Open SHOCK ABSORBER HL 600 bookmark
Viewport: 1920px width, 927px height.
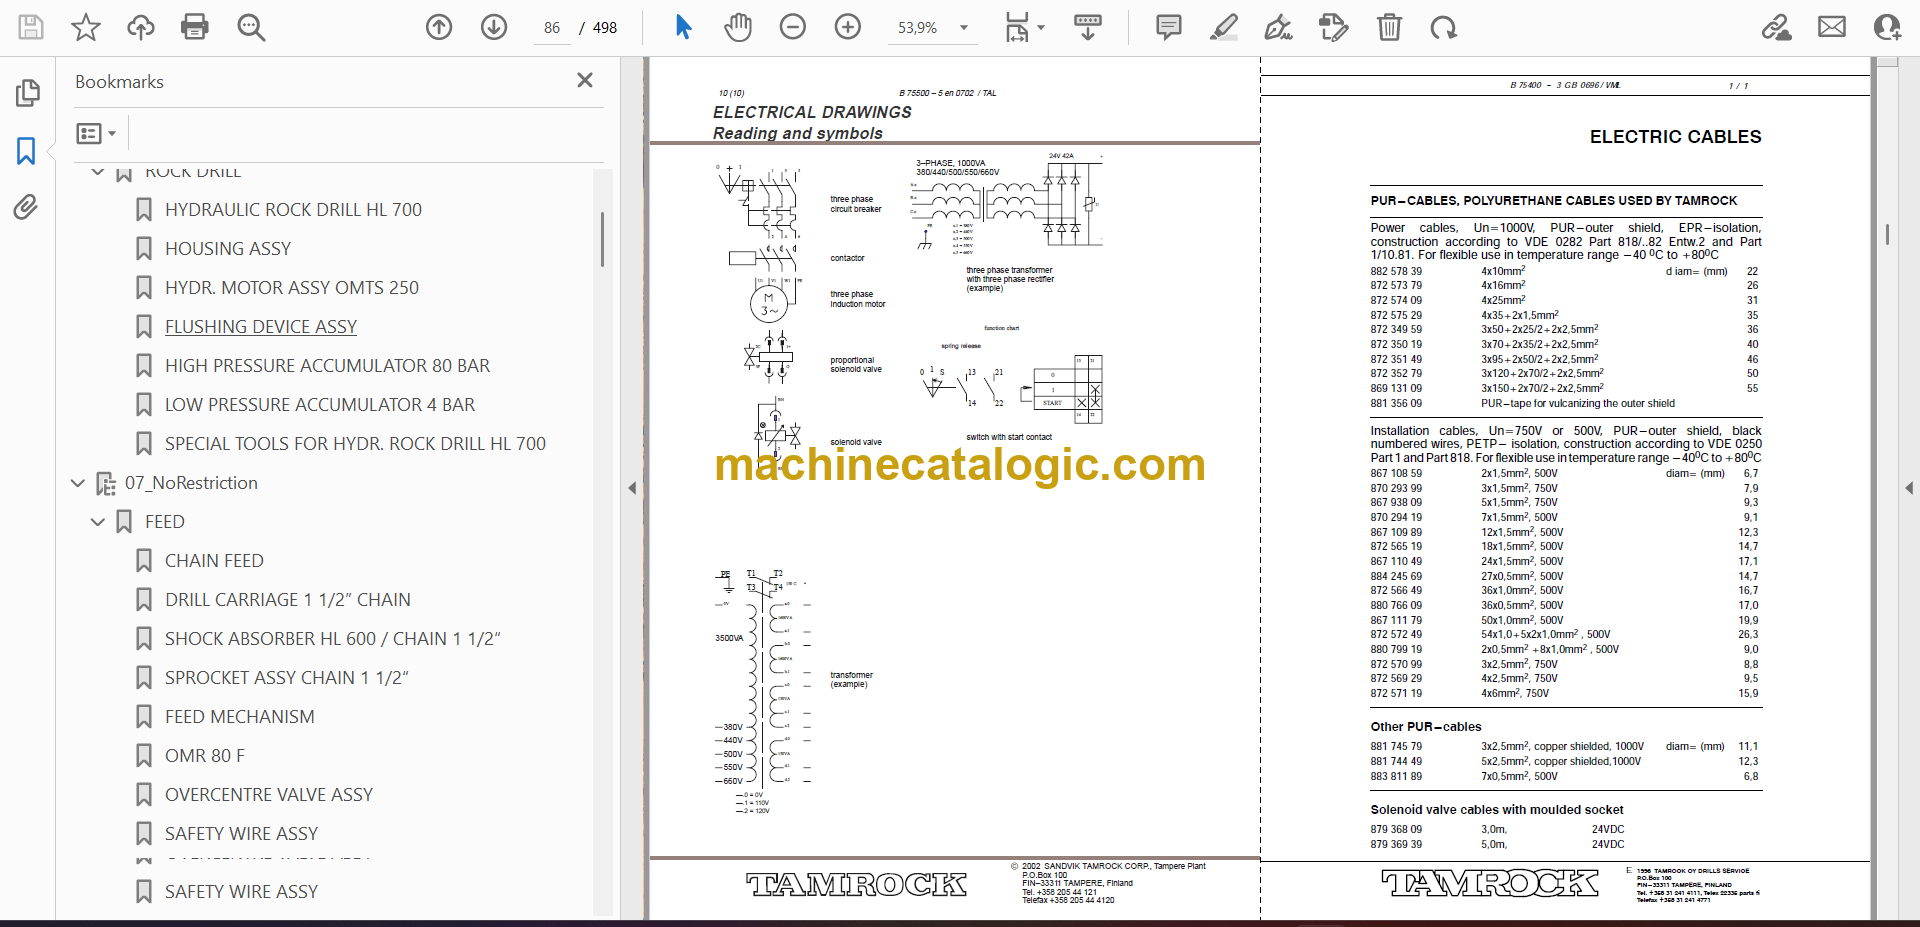pos(332,639)
